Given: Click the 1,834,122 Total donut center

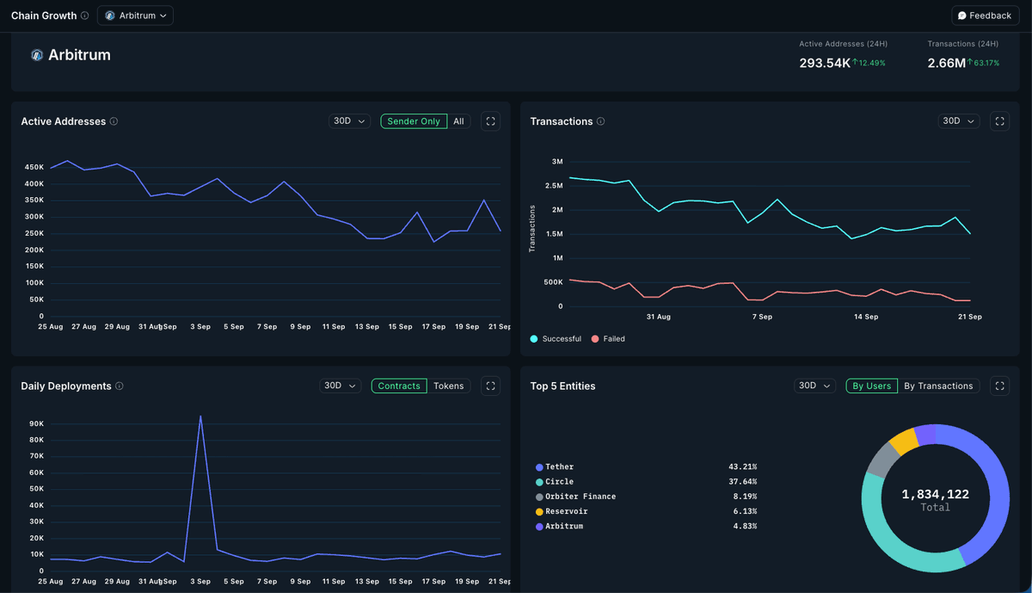Looking at the screenshot, I should click(x=935, y=500).
